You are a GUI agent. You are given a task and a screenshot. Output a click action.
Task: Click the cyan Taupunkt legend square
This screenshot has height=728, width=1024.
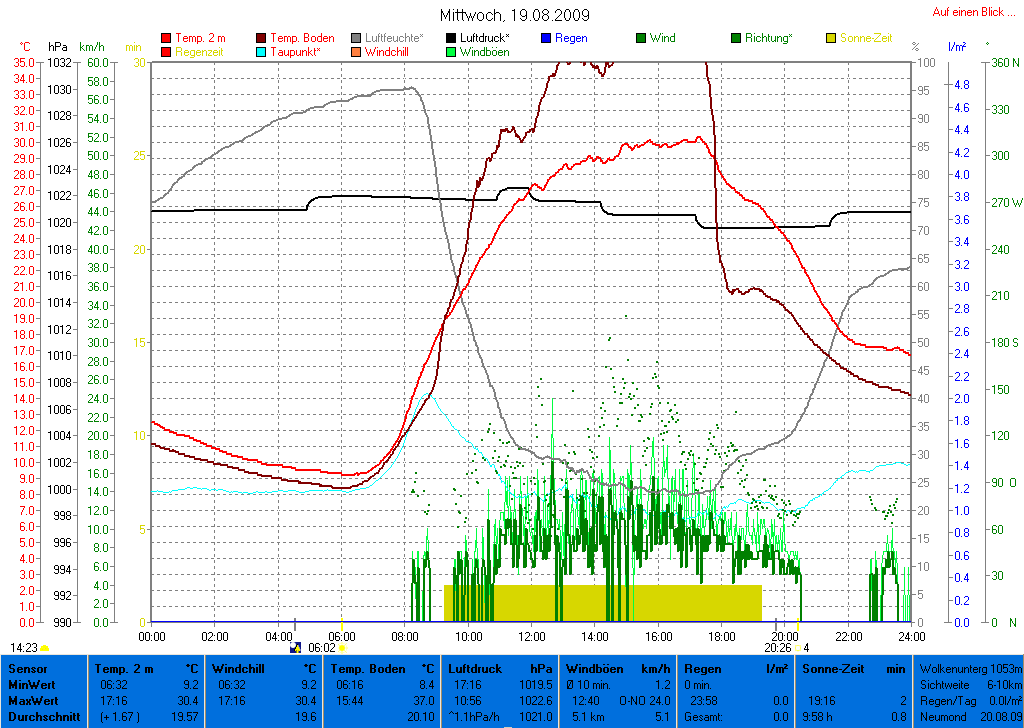coord(262,52)
